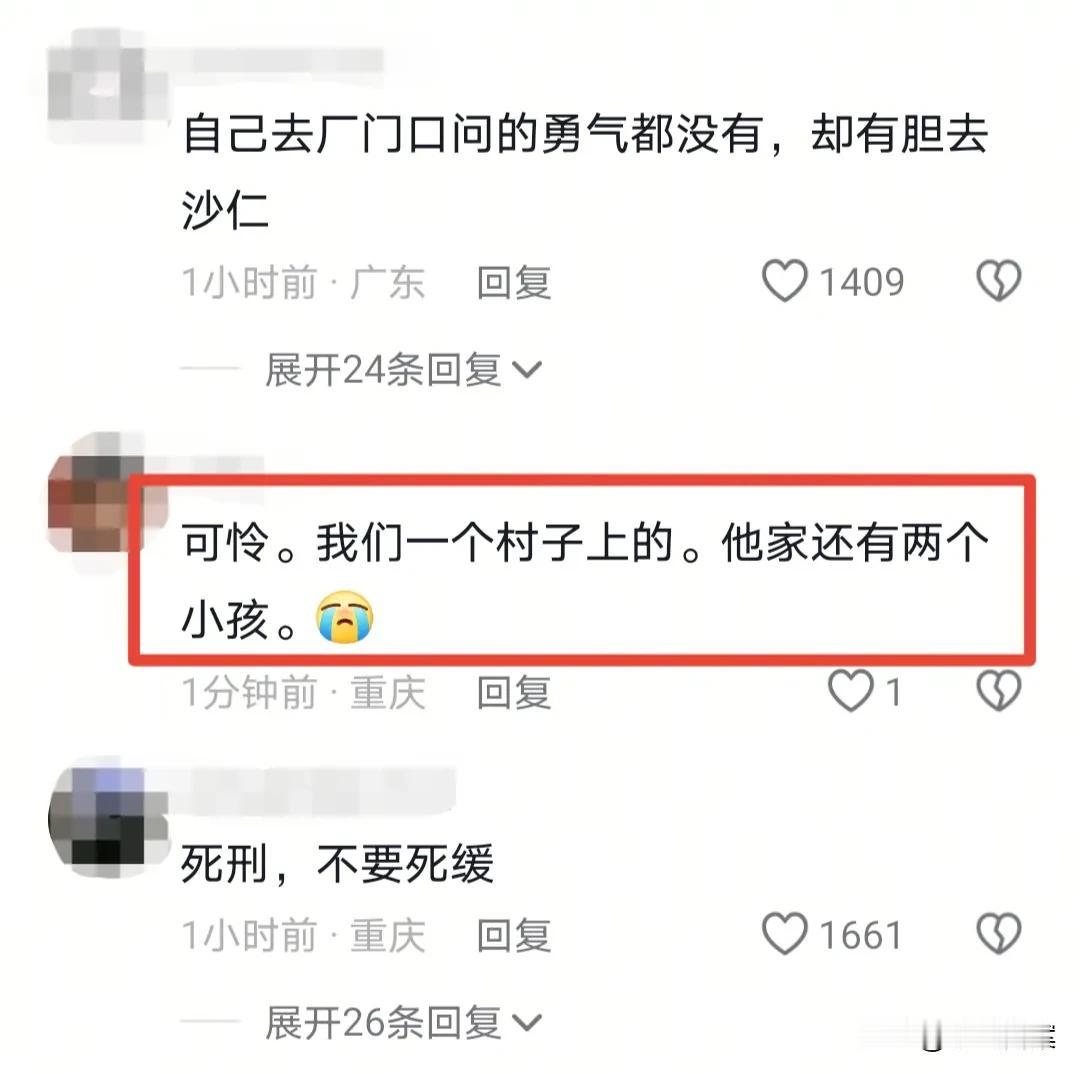Screen dimensions: 1080x1074
Task: Open first commenter's blurred avatar
Action: 107,84
